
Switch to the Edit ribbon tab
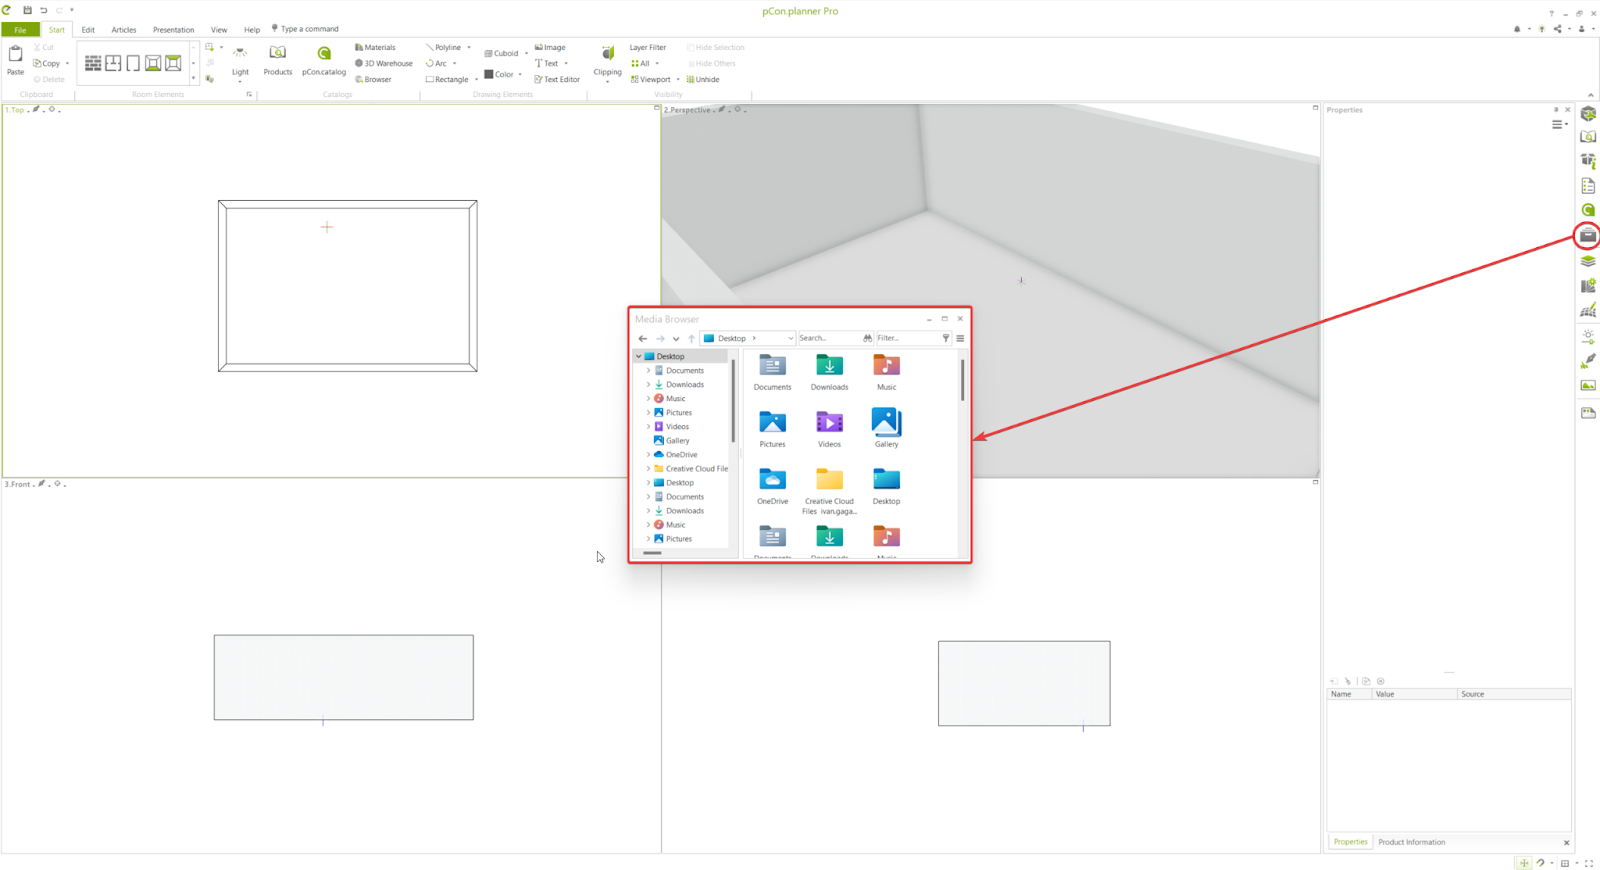pos(88,30)
